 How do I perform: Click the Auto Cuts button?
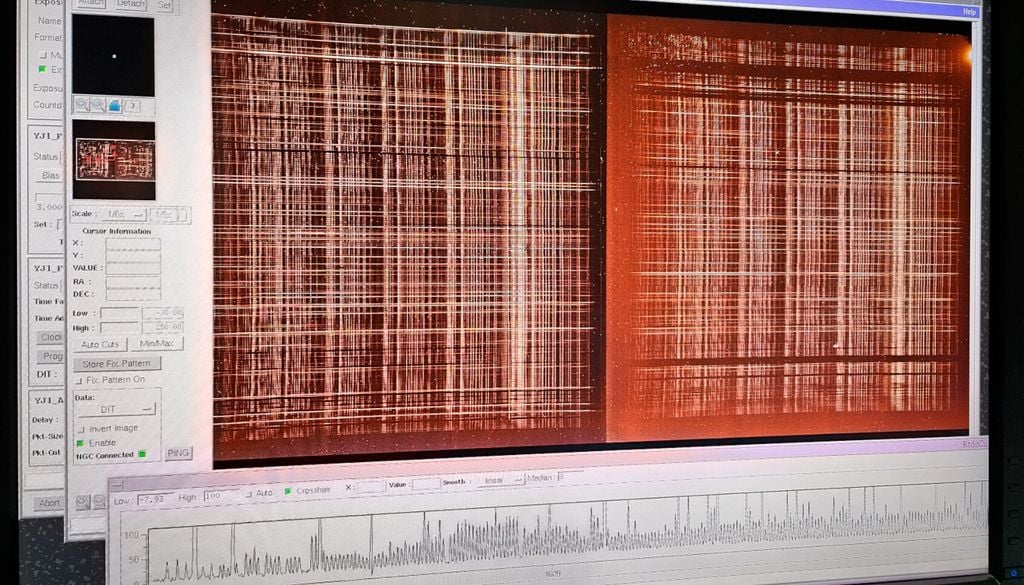pos(100,344)
